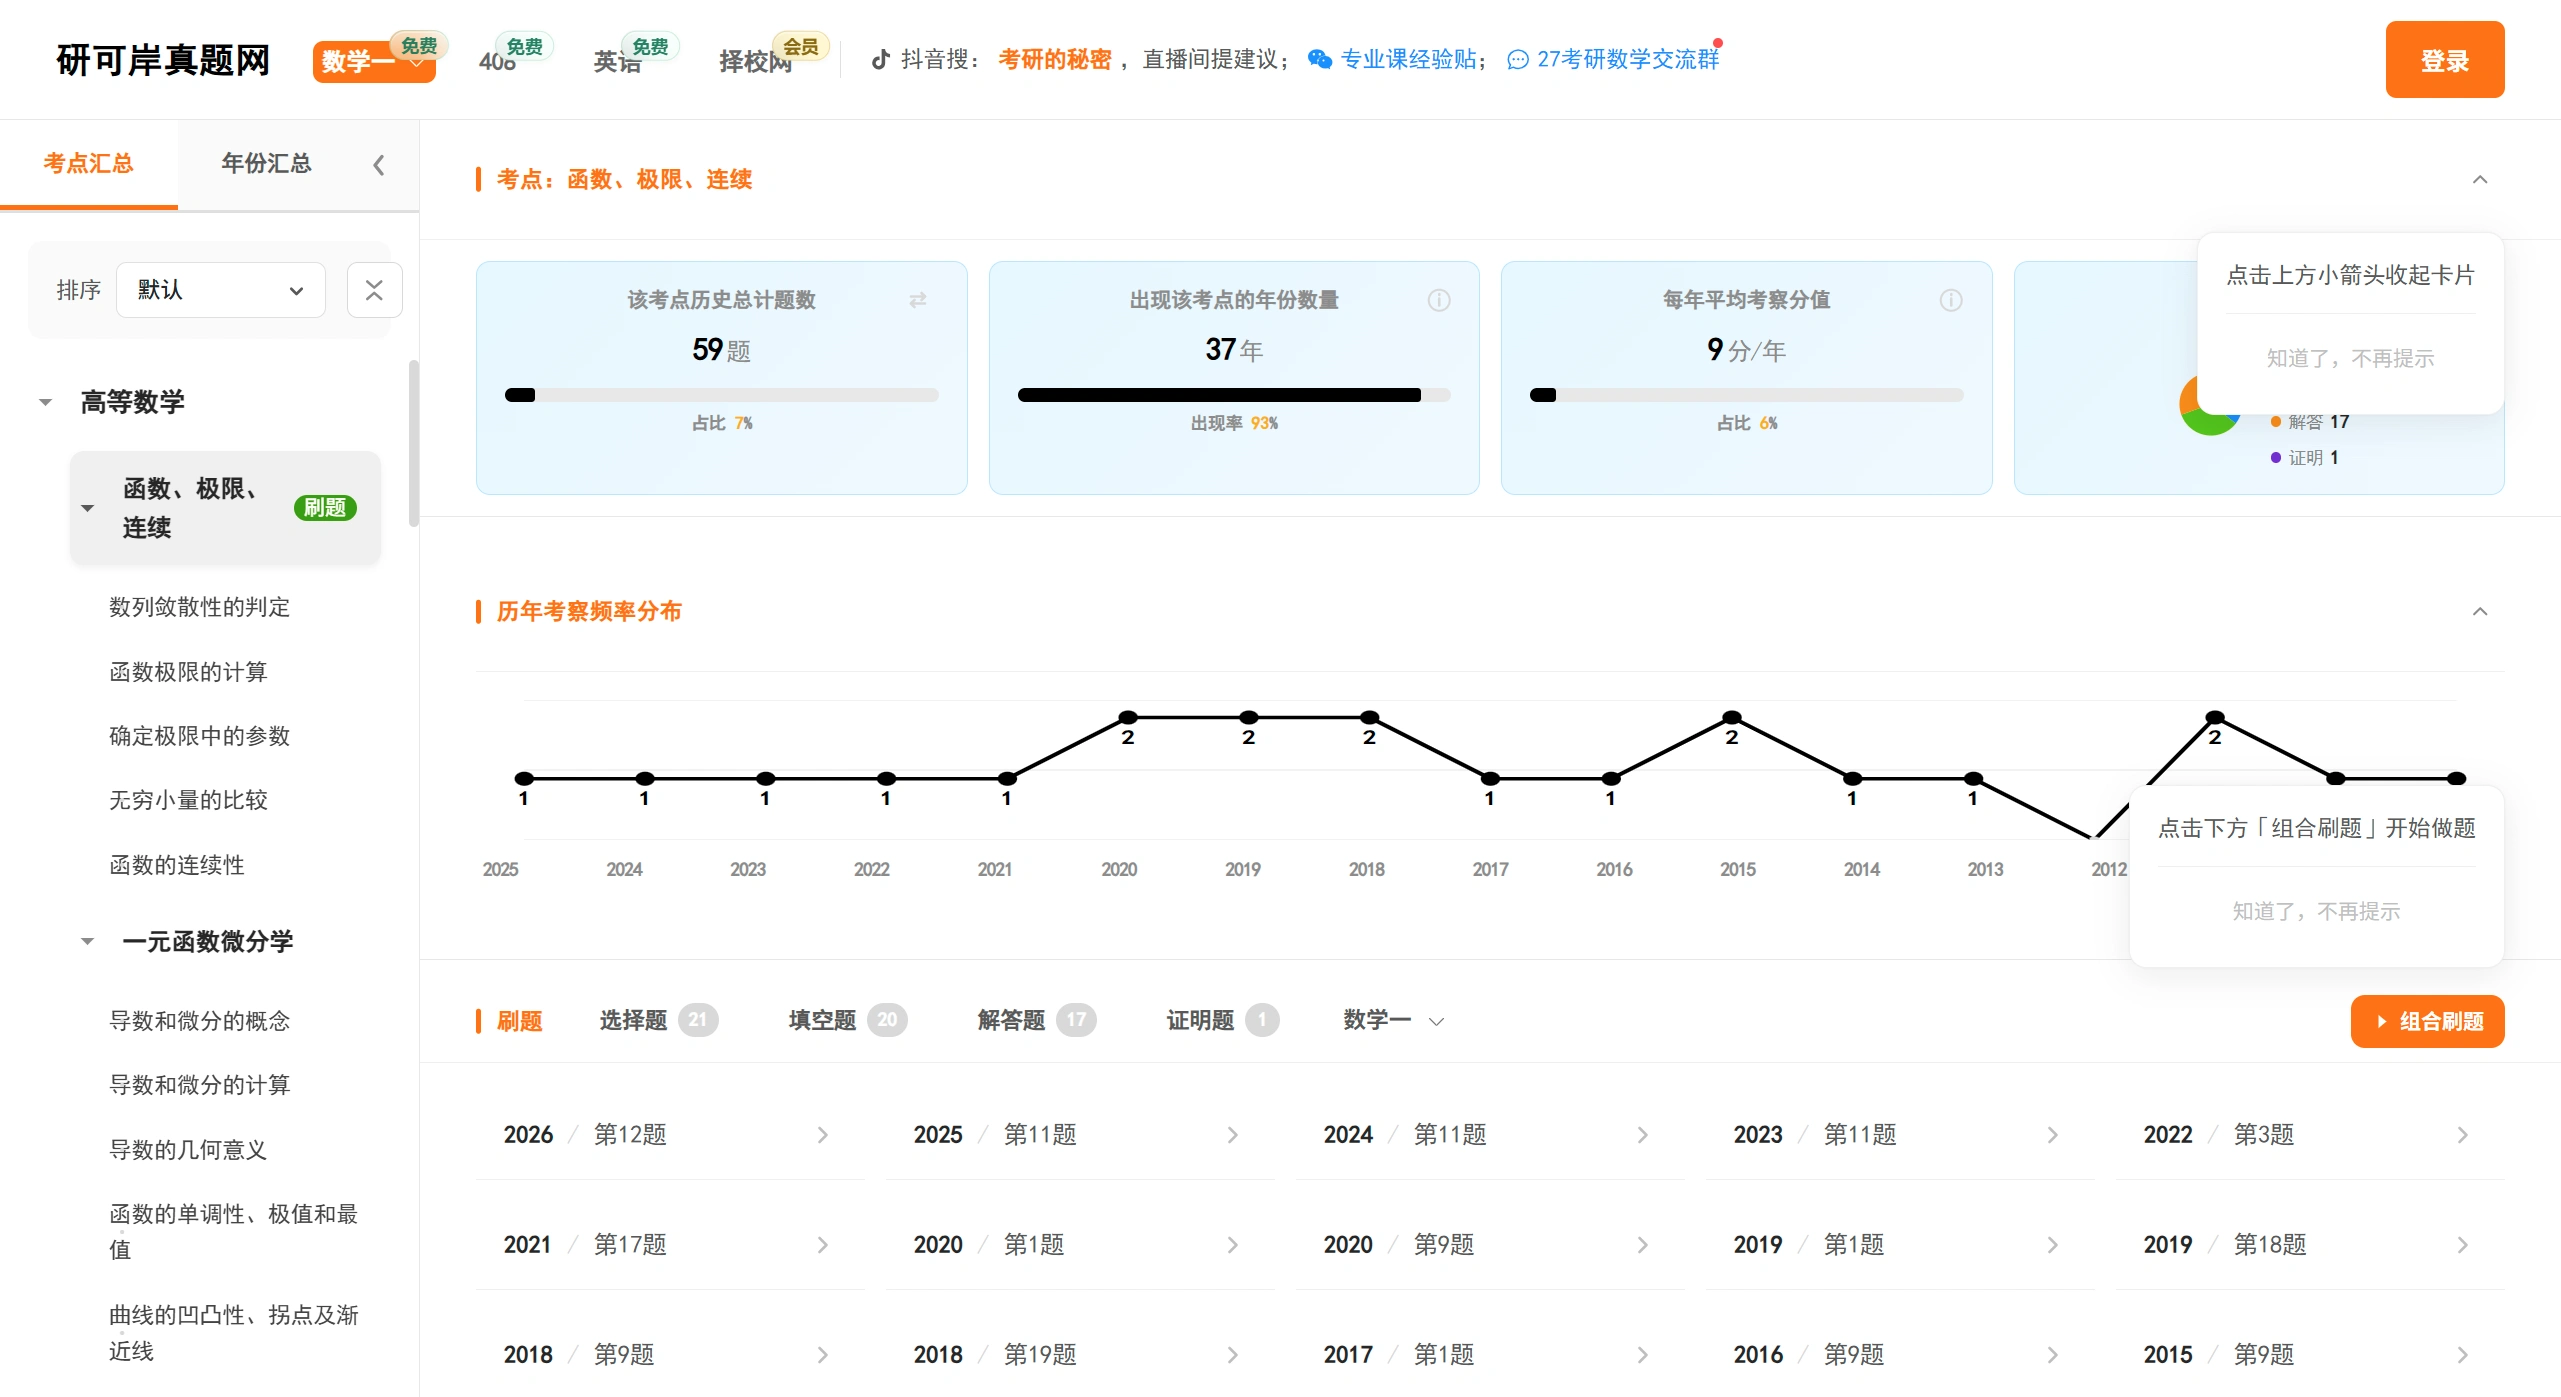Click the collapse-all icon next to the sort dropdown
The width and height of the screenshot is (2561, 1397).
coord(374,290)
